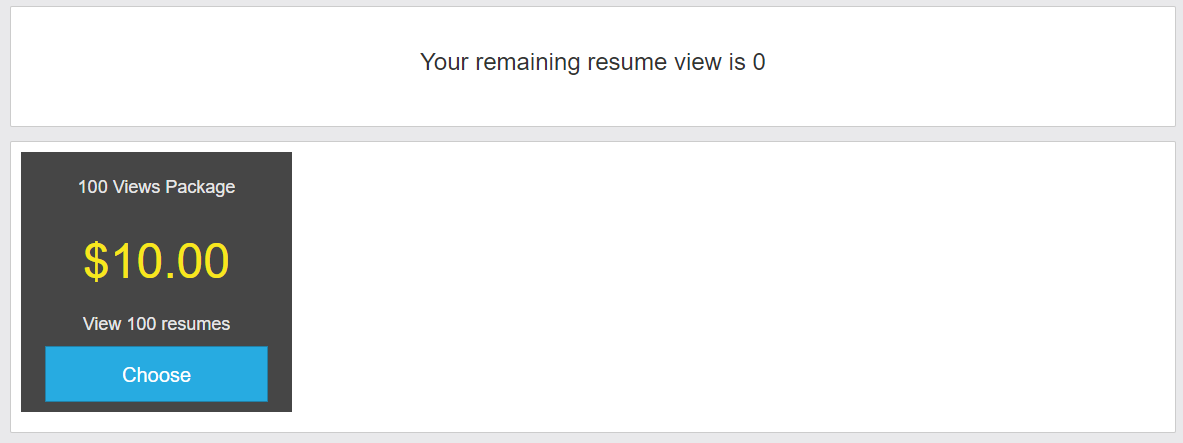Click the 'View 100 resumes' description
Image resolution: width=1183 pixels, height=443 pixels.
click(x=156, y=324)
